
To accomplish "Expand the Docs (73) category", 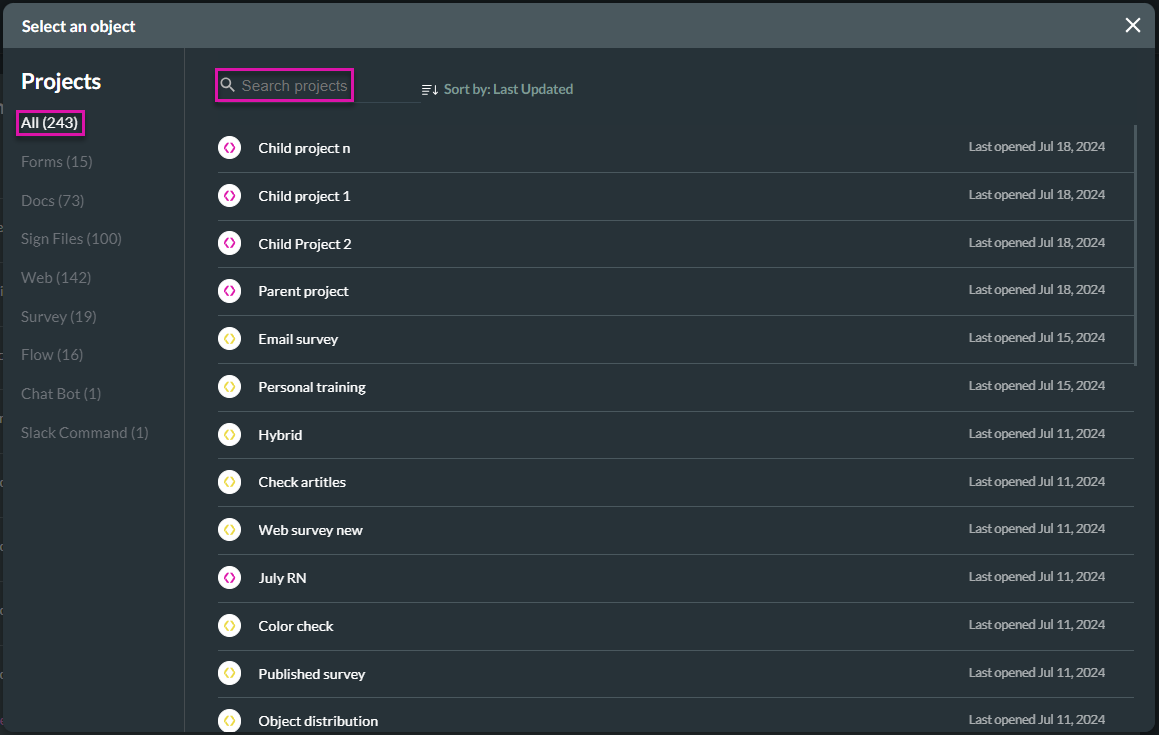I will click(52, 200).
